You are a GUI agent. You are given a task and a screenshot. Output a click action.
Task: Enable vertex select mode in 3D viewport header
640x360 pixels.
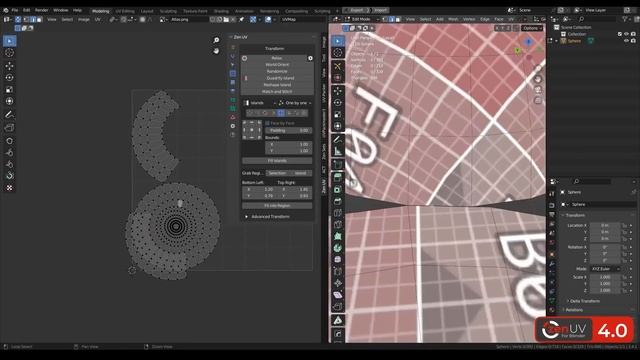click(x=385, y=19)
